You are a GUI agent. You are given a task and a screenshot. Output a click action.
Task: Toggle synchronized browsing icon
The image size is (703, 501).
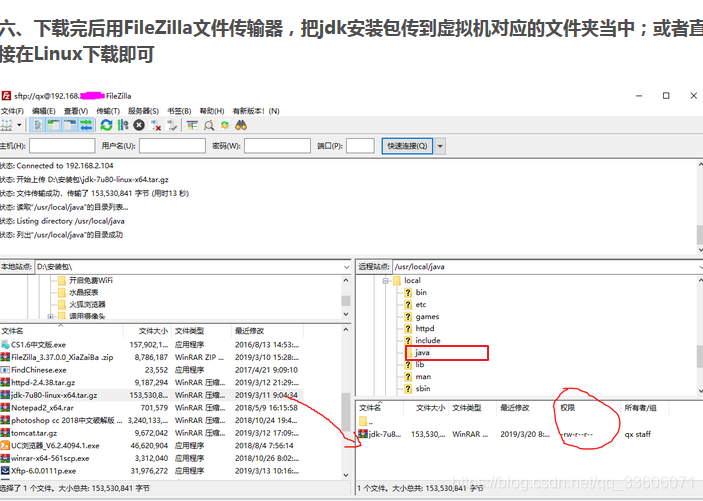(x=225, y=125)
